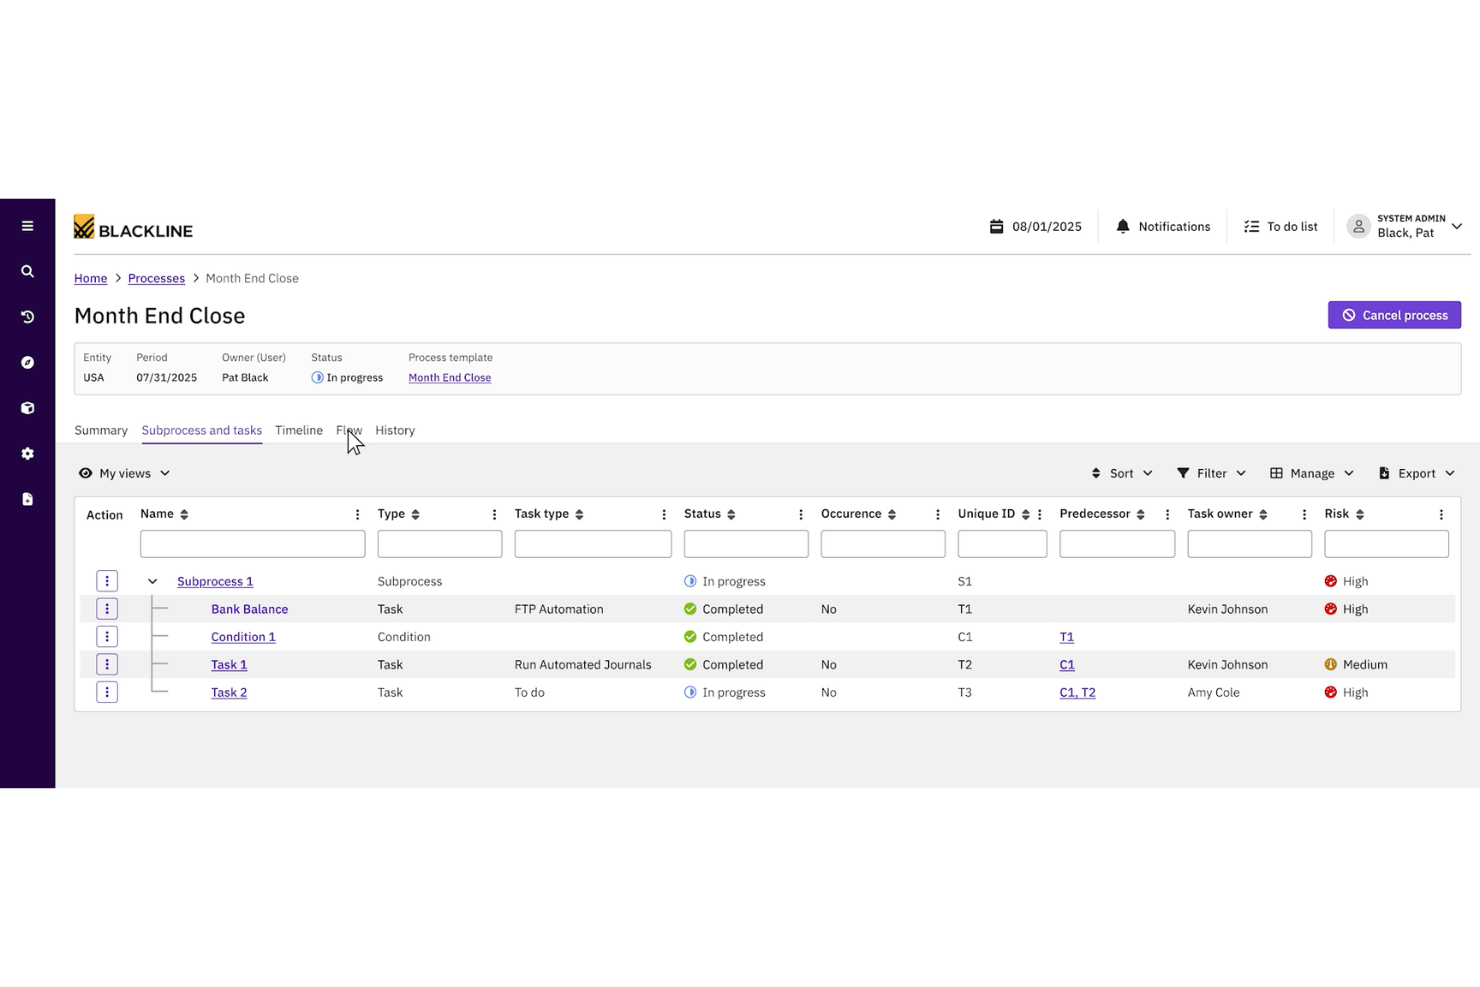The height and width of the screenshot is (987, 1480).
Task: Click the Cancel process button
Action: tap(1394, 315)
